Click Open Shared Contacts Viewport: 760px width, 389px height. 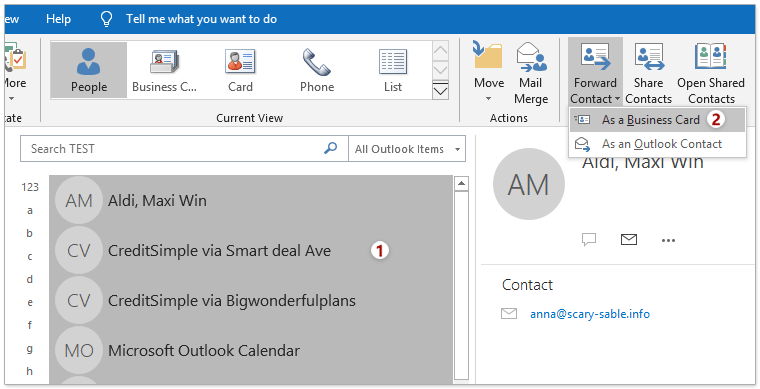pos(711,73)
